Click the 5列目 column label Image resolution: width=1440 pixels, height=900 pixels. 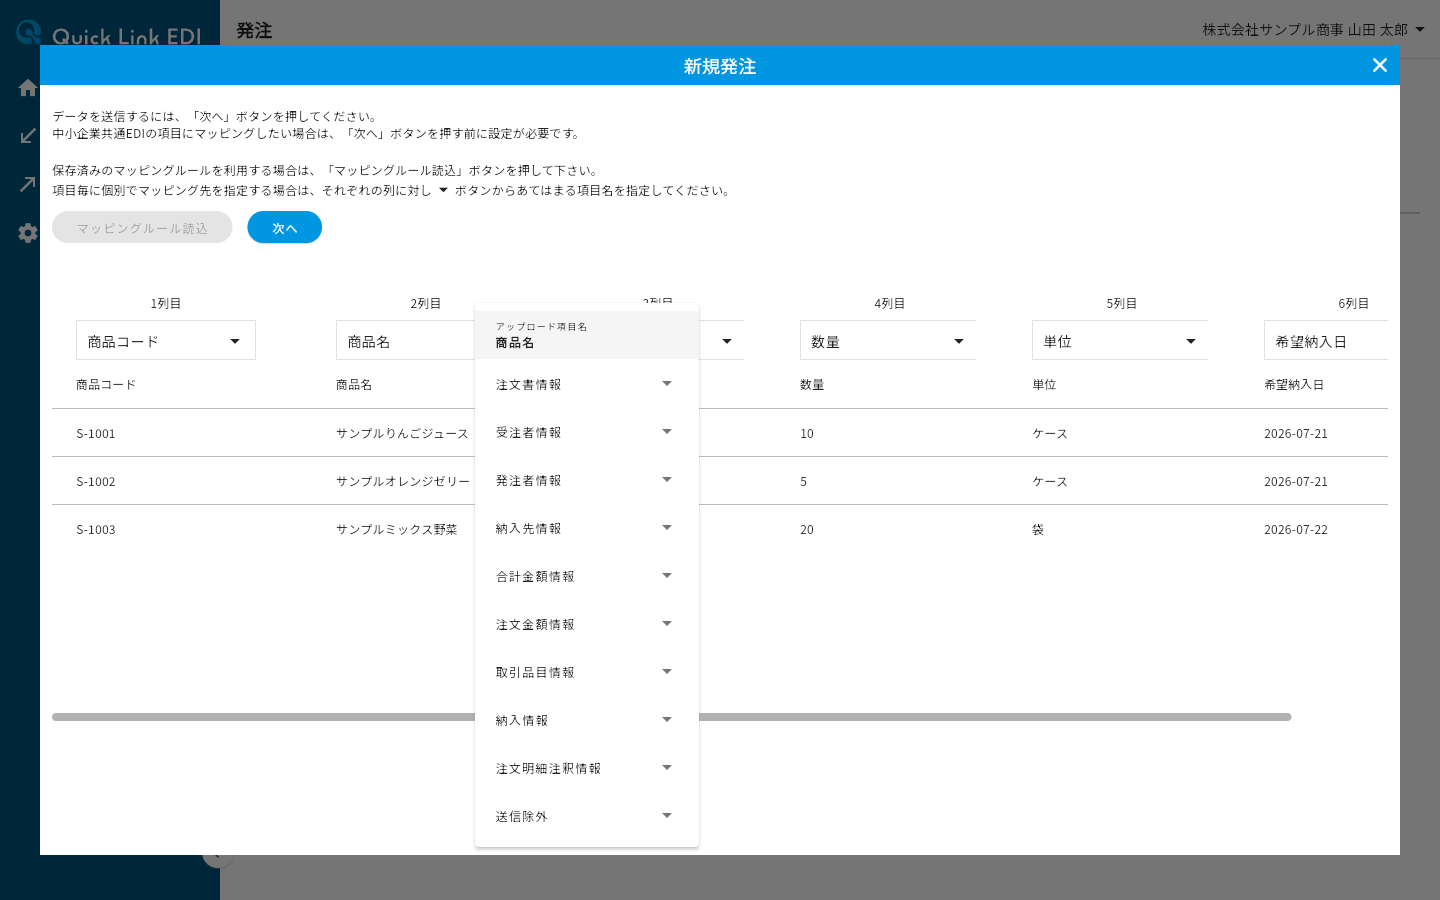coord(1122,303)
